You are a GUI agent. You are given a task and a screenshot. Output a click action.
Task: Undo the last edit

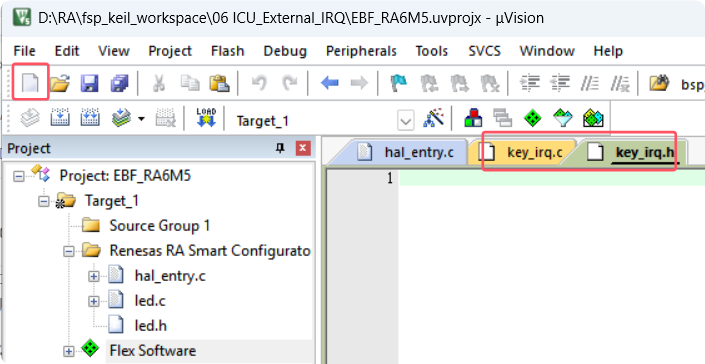(259, 83)
